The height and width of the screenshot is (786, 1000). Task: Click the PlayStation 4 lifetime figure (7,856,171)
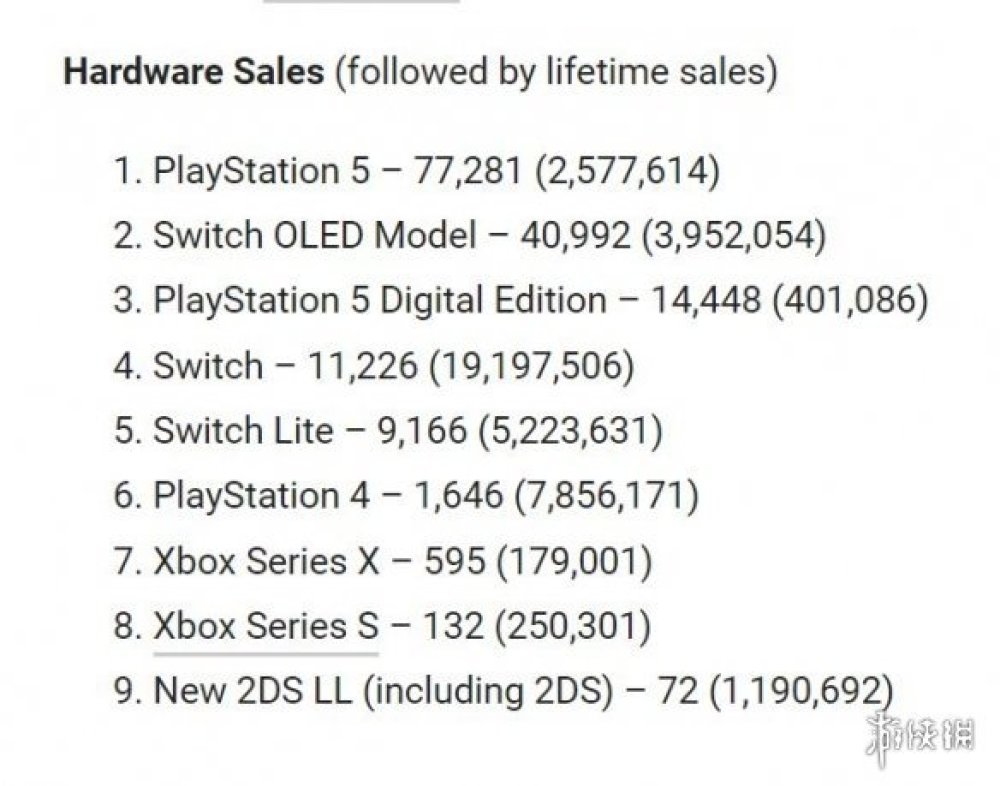click(x=604, y=495)
